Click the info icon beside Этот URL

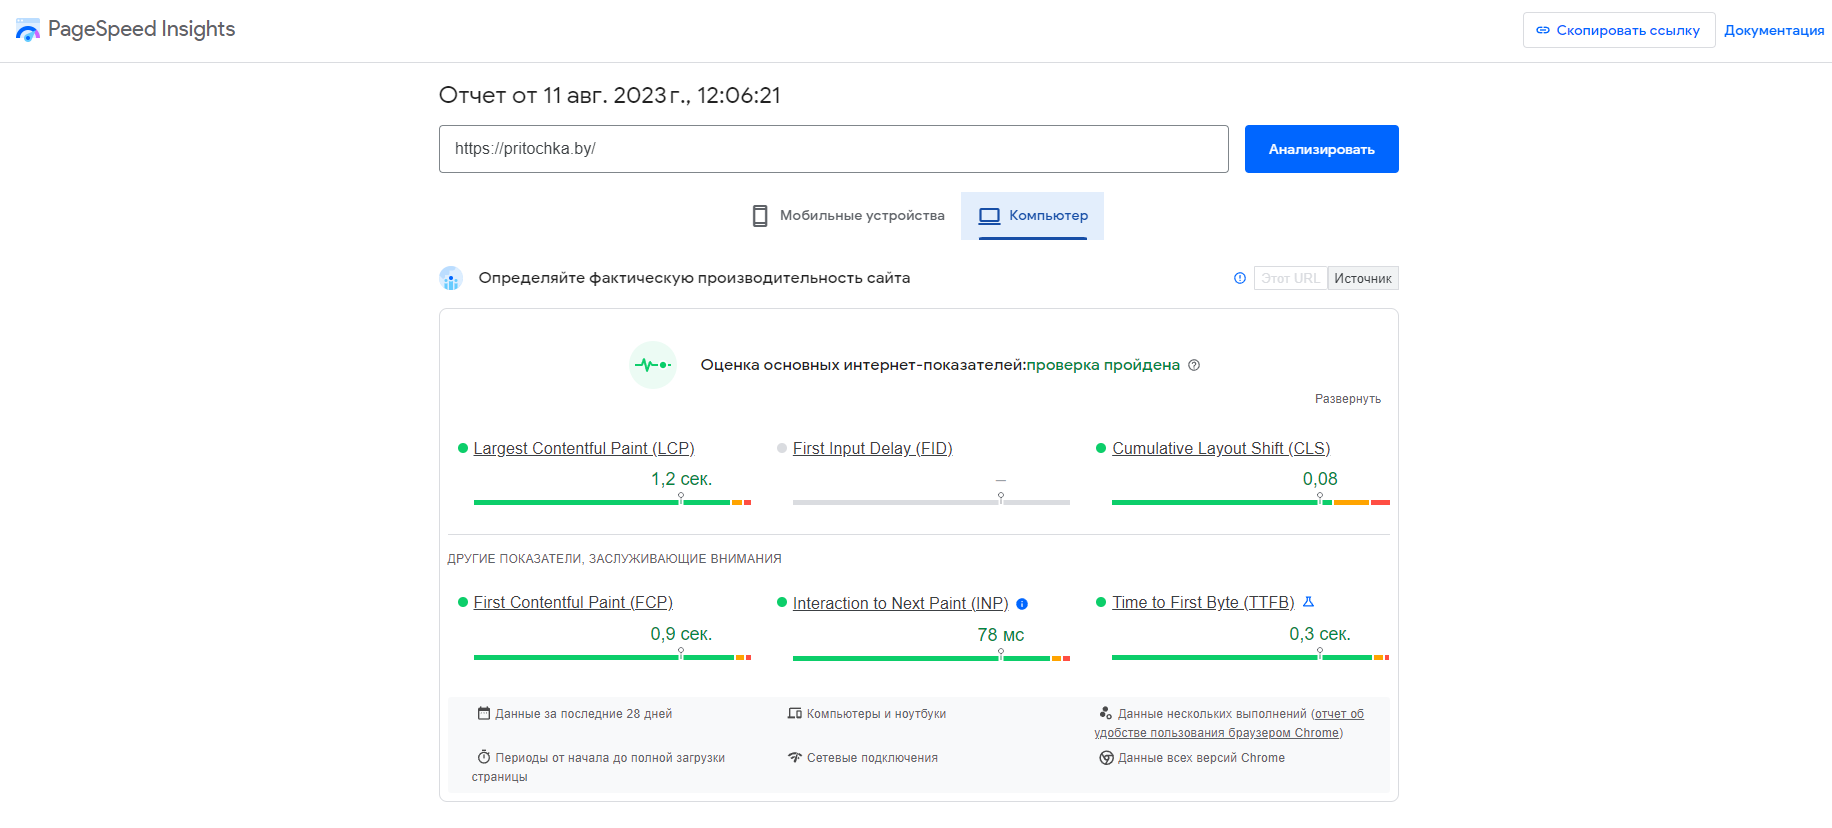tap(1240, 278)
